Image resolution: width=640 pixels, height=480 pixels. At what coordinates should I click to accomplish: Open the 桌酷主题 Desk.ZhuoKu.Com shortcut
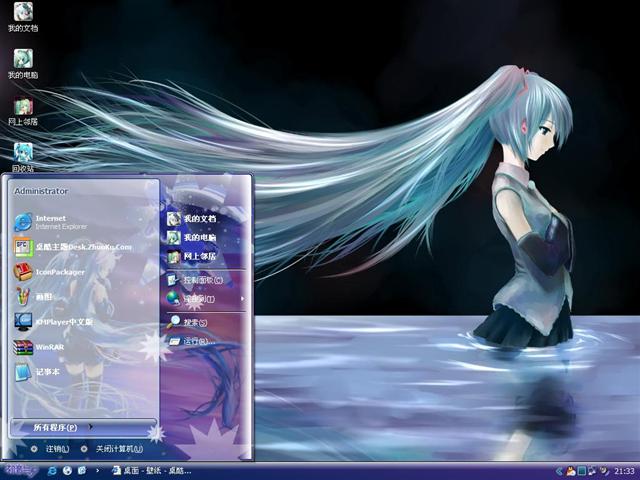82,246
